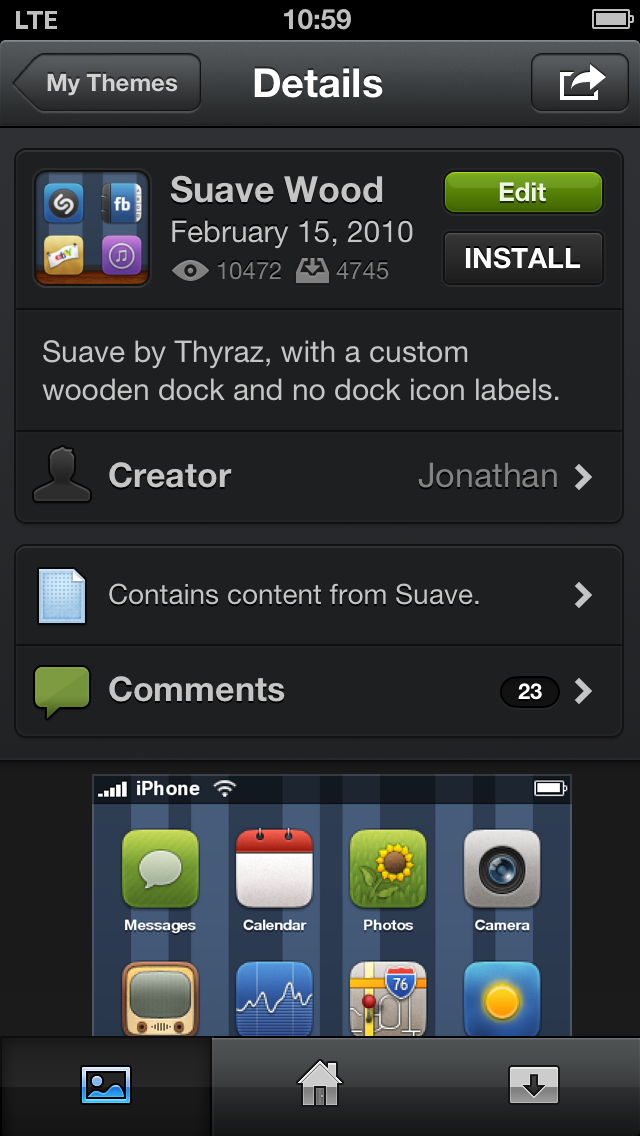Tap the green Comments speech bubble icon
This screenshot has width=640, height=1136.
[x=62, y=692]
